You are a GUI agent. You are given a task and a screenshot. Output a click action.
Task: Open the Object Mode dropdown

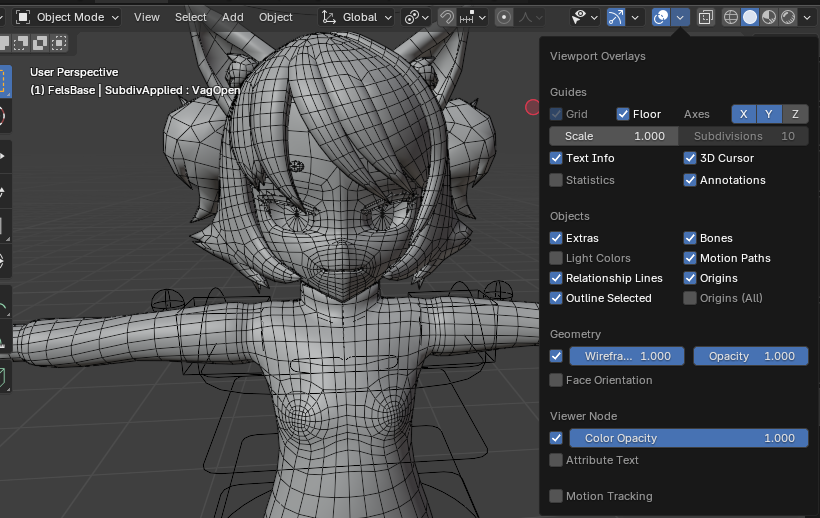tap(67, 17)
